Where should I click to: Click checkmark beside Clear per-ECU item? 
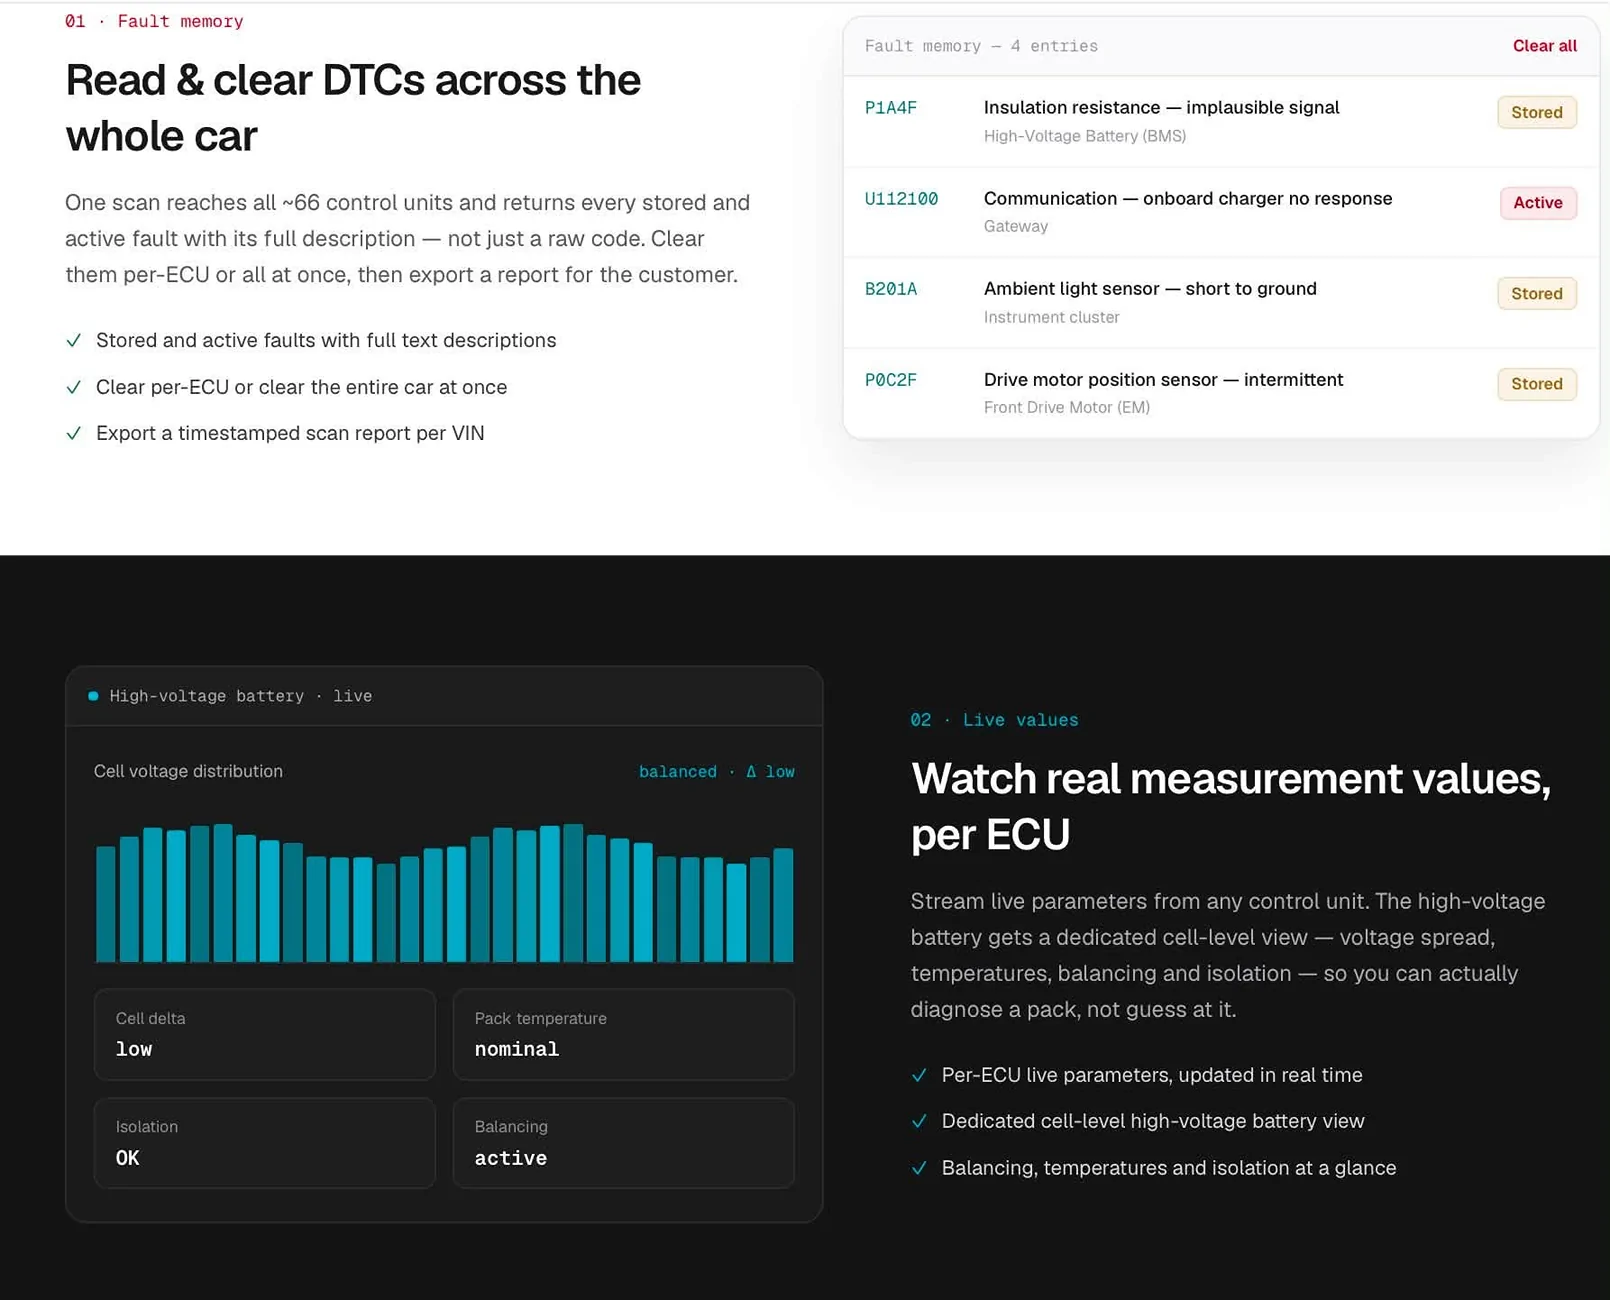tap(74, 387)
